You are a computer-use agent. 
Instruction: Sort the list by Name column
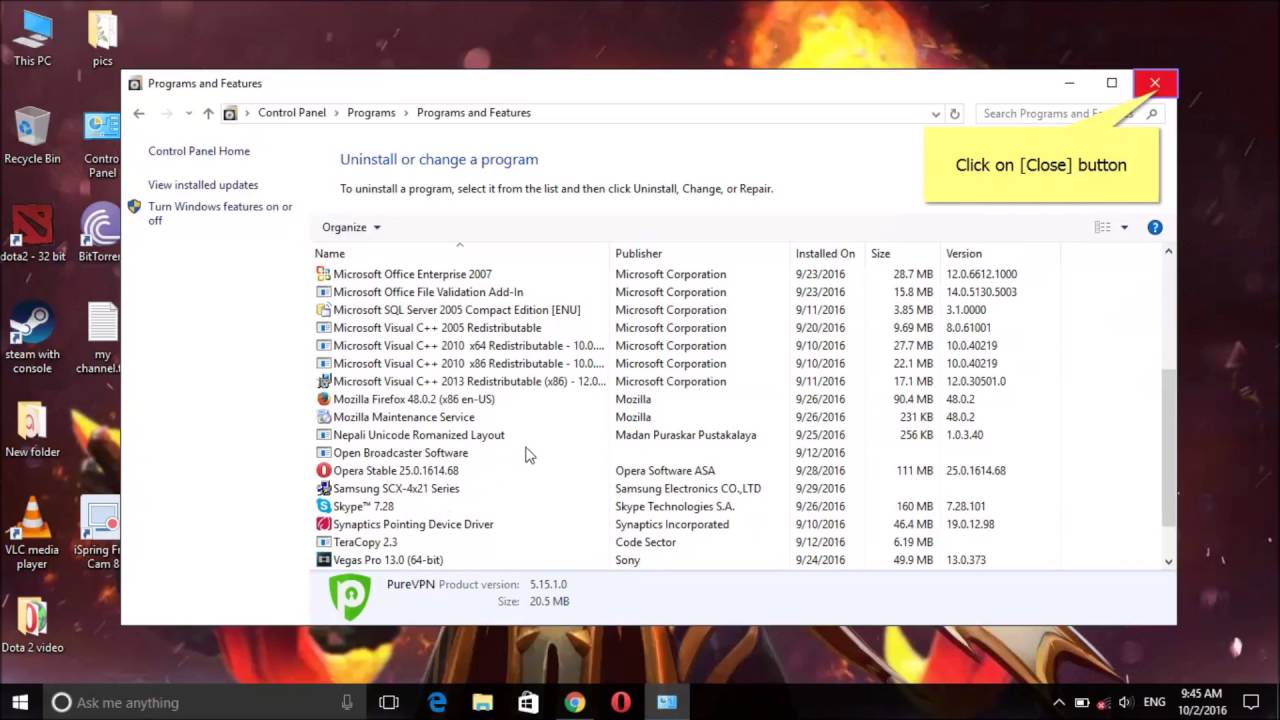[x=460, y=253]
